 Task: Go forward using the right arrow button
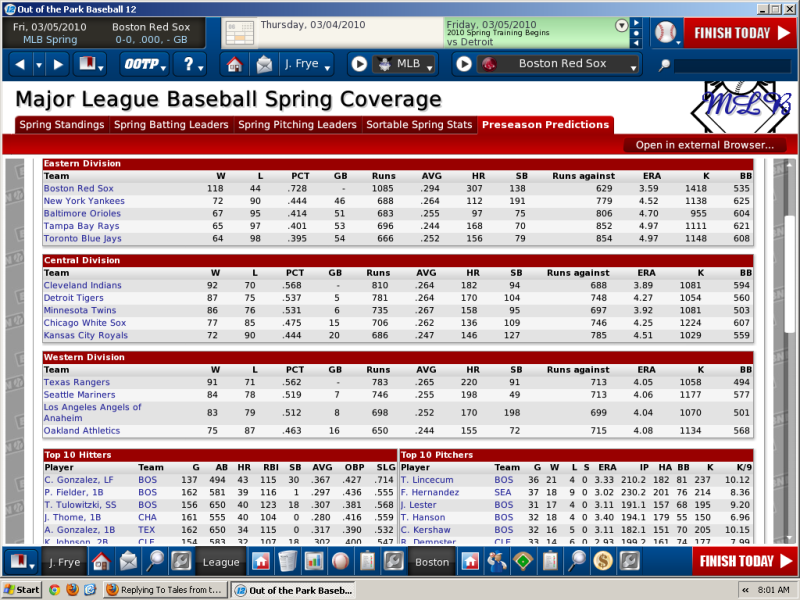pyautogui.click(x=58, y=64)
